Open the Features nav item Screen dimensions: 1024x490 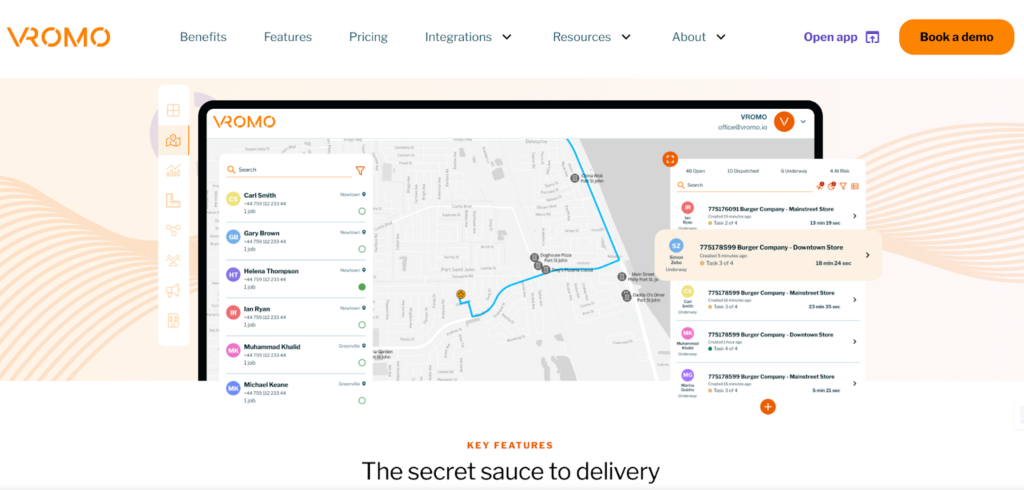click(x=288, y=37)
